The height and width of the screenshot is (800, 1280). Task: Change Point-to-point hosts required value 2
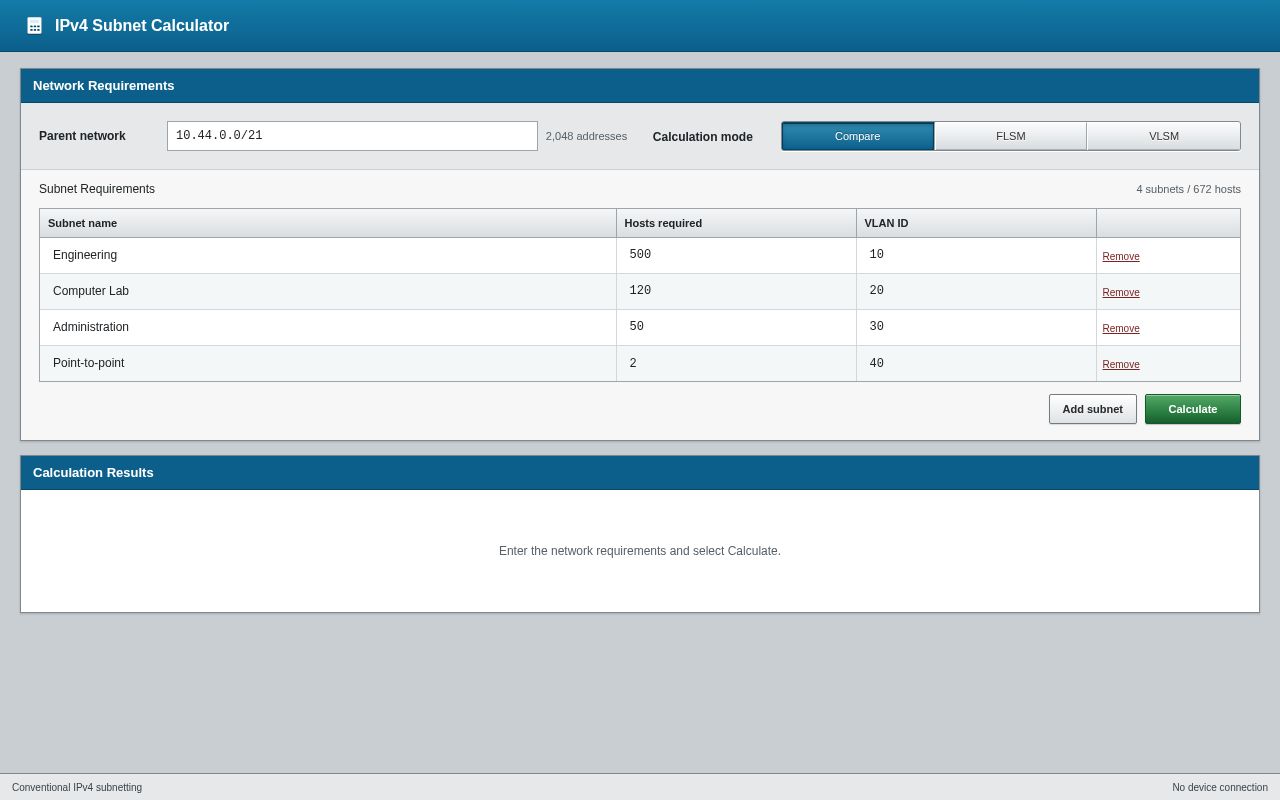click(736, 363)
